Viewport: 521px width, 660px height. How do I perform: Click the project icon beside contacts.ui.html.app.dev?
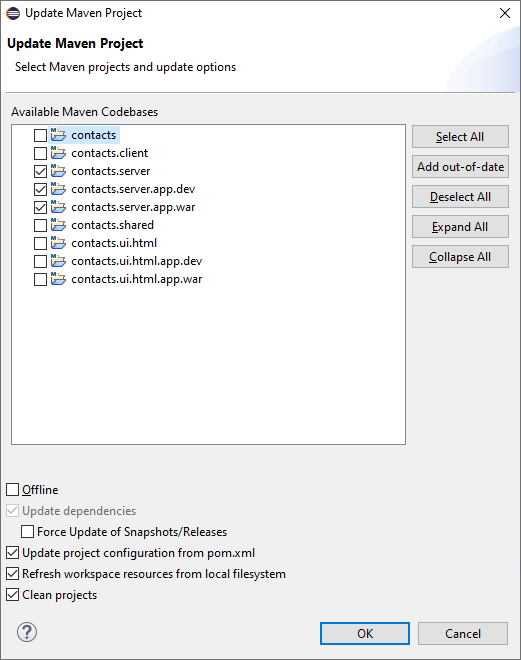point(58,261)
